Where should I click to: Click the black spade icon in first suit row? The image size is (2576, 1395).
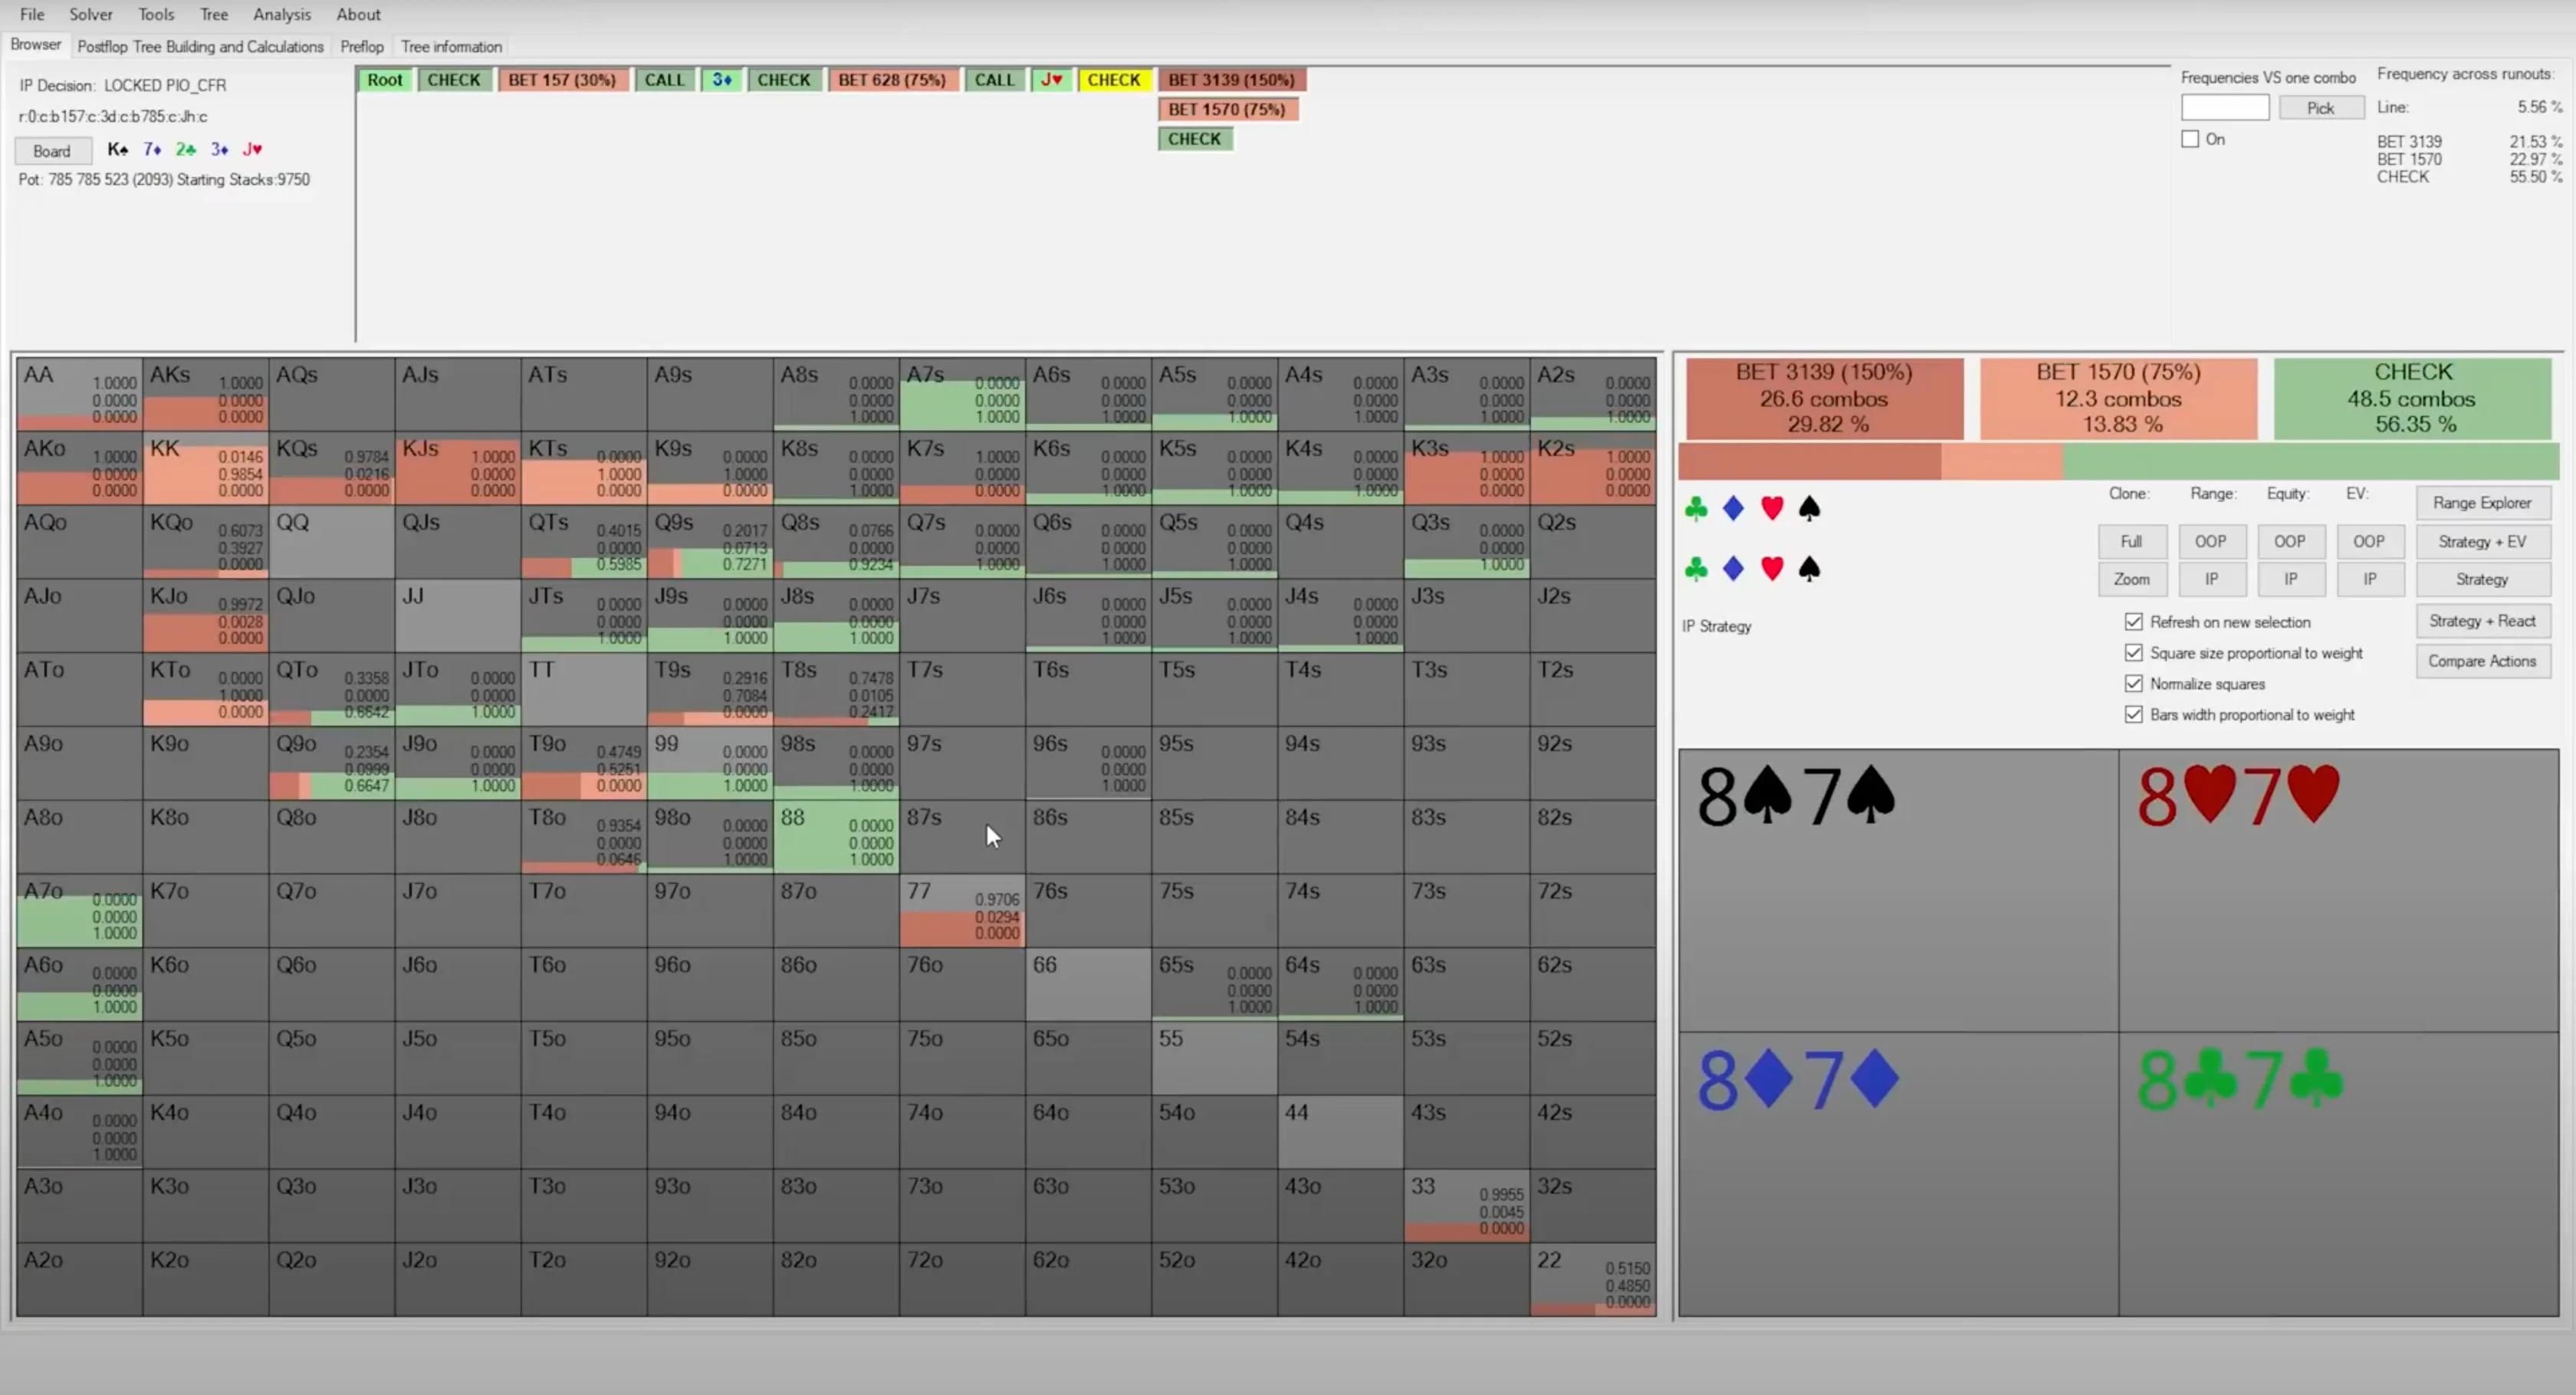point(1809,509)
